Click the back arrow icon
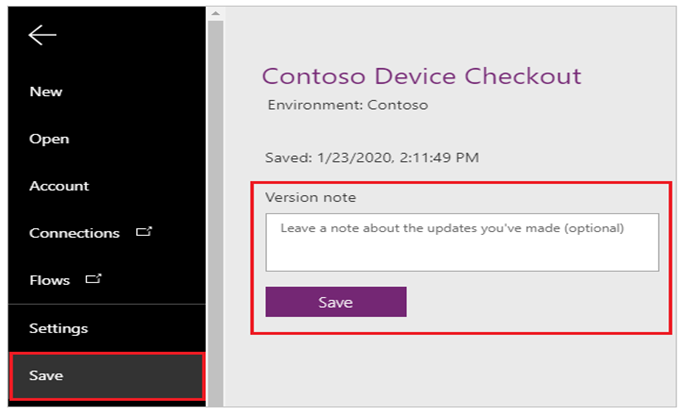Image resolution: width=684 pixels, height=415 pixels. (x=42, y=35)
